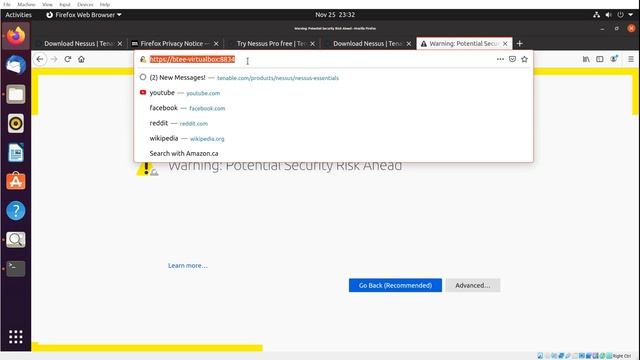The height and width of the screenshot is (360, 640).
Task: Open Ubuntu Software store in dock
Action: tap(16, 181)
